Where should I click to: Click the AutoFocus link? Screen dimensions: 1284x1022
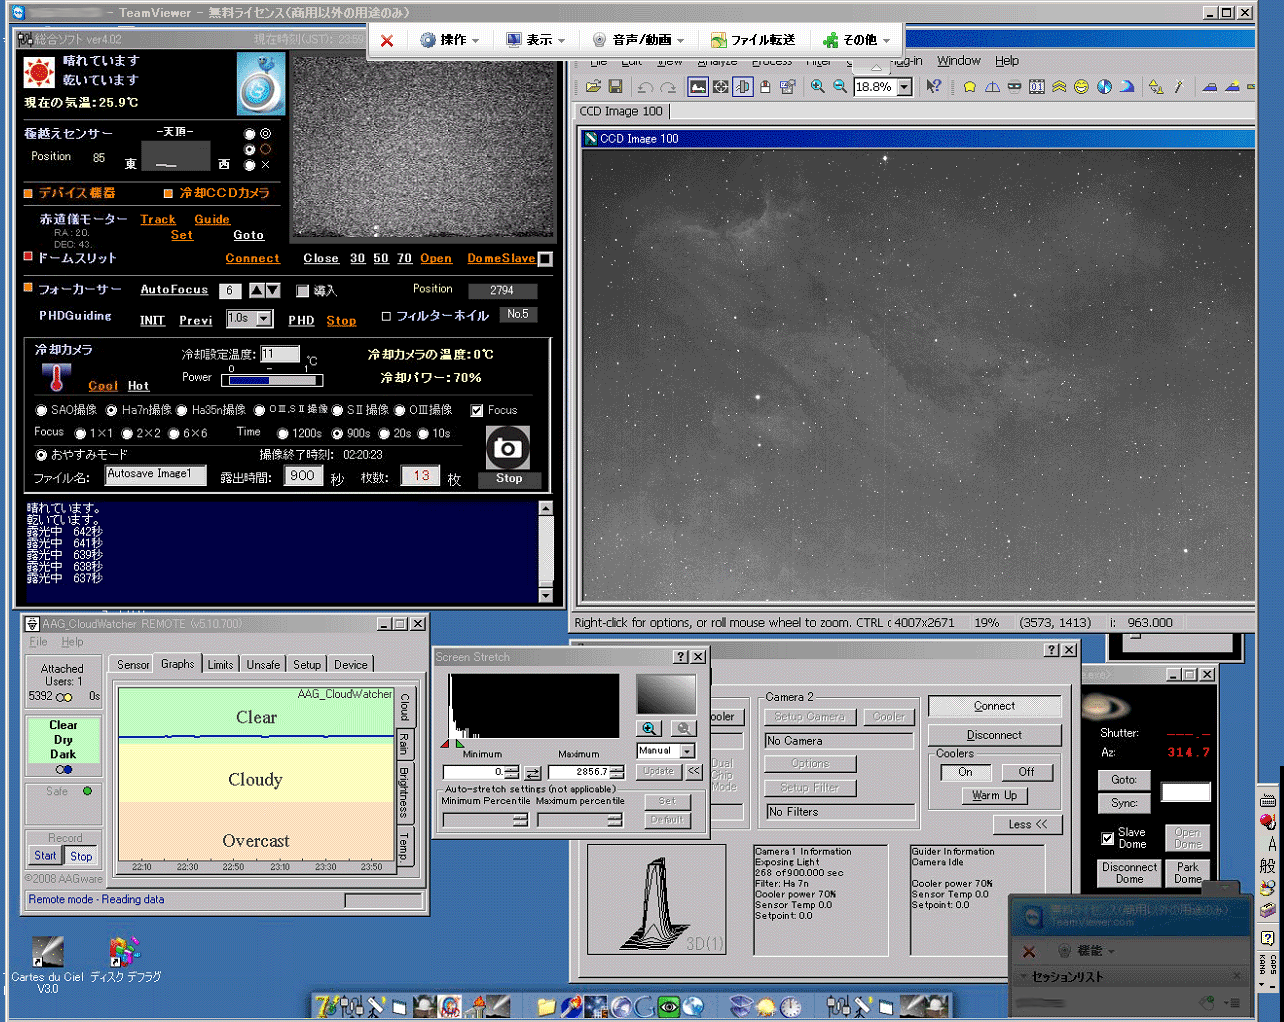174,290
